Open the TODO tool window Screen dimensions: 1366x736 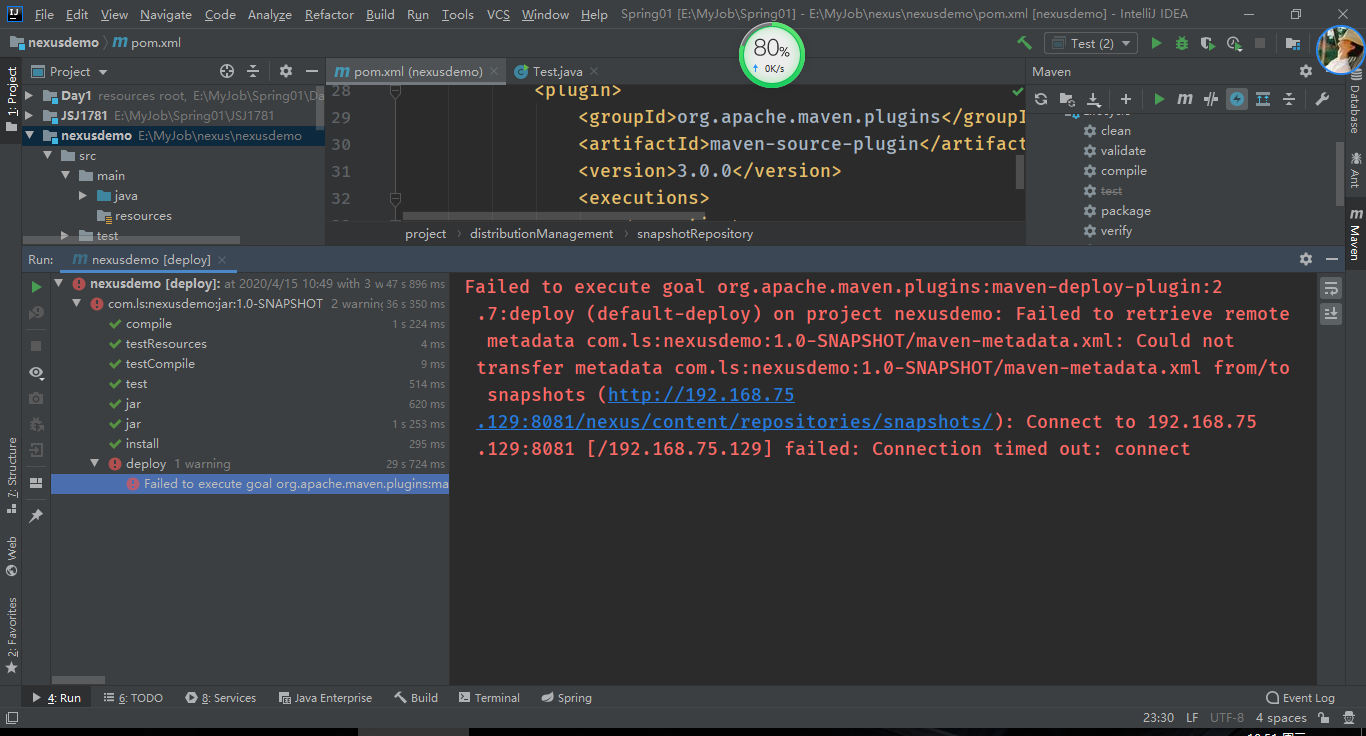tap(133, 698)
